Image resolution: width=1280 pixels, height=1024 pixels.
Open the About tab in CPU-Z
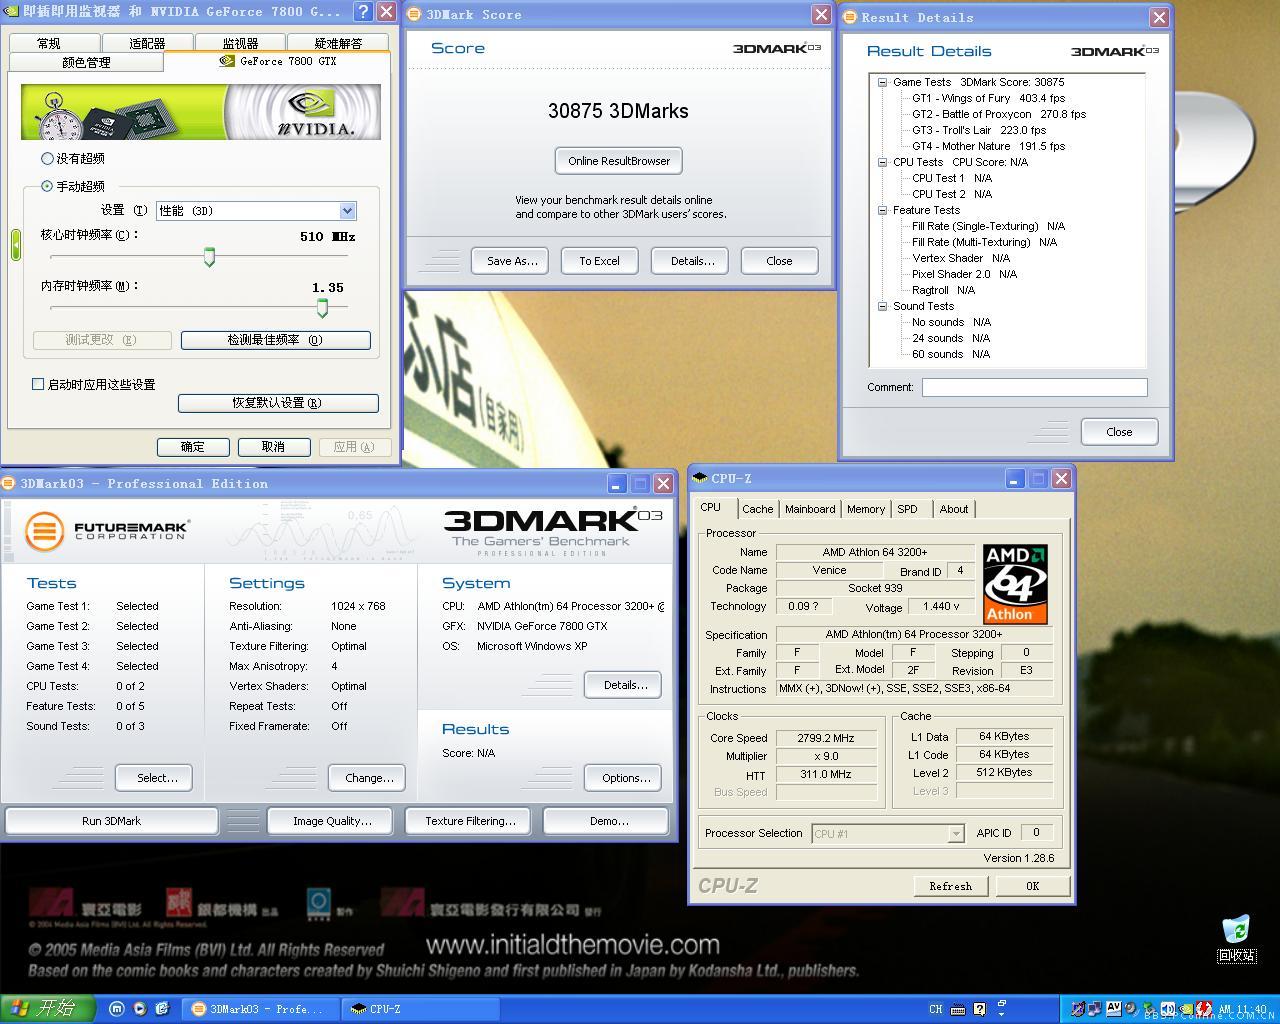(x=953, y=509)
